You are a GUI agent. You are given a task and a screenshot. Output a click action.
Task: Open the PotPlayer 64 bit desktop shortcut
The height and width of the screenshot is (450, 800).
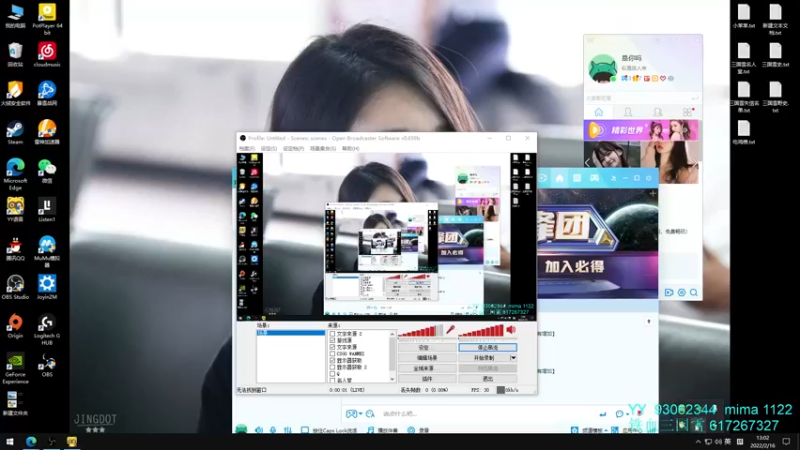pos(47,18)
